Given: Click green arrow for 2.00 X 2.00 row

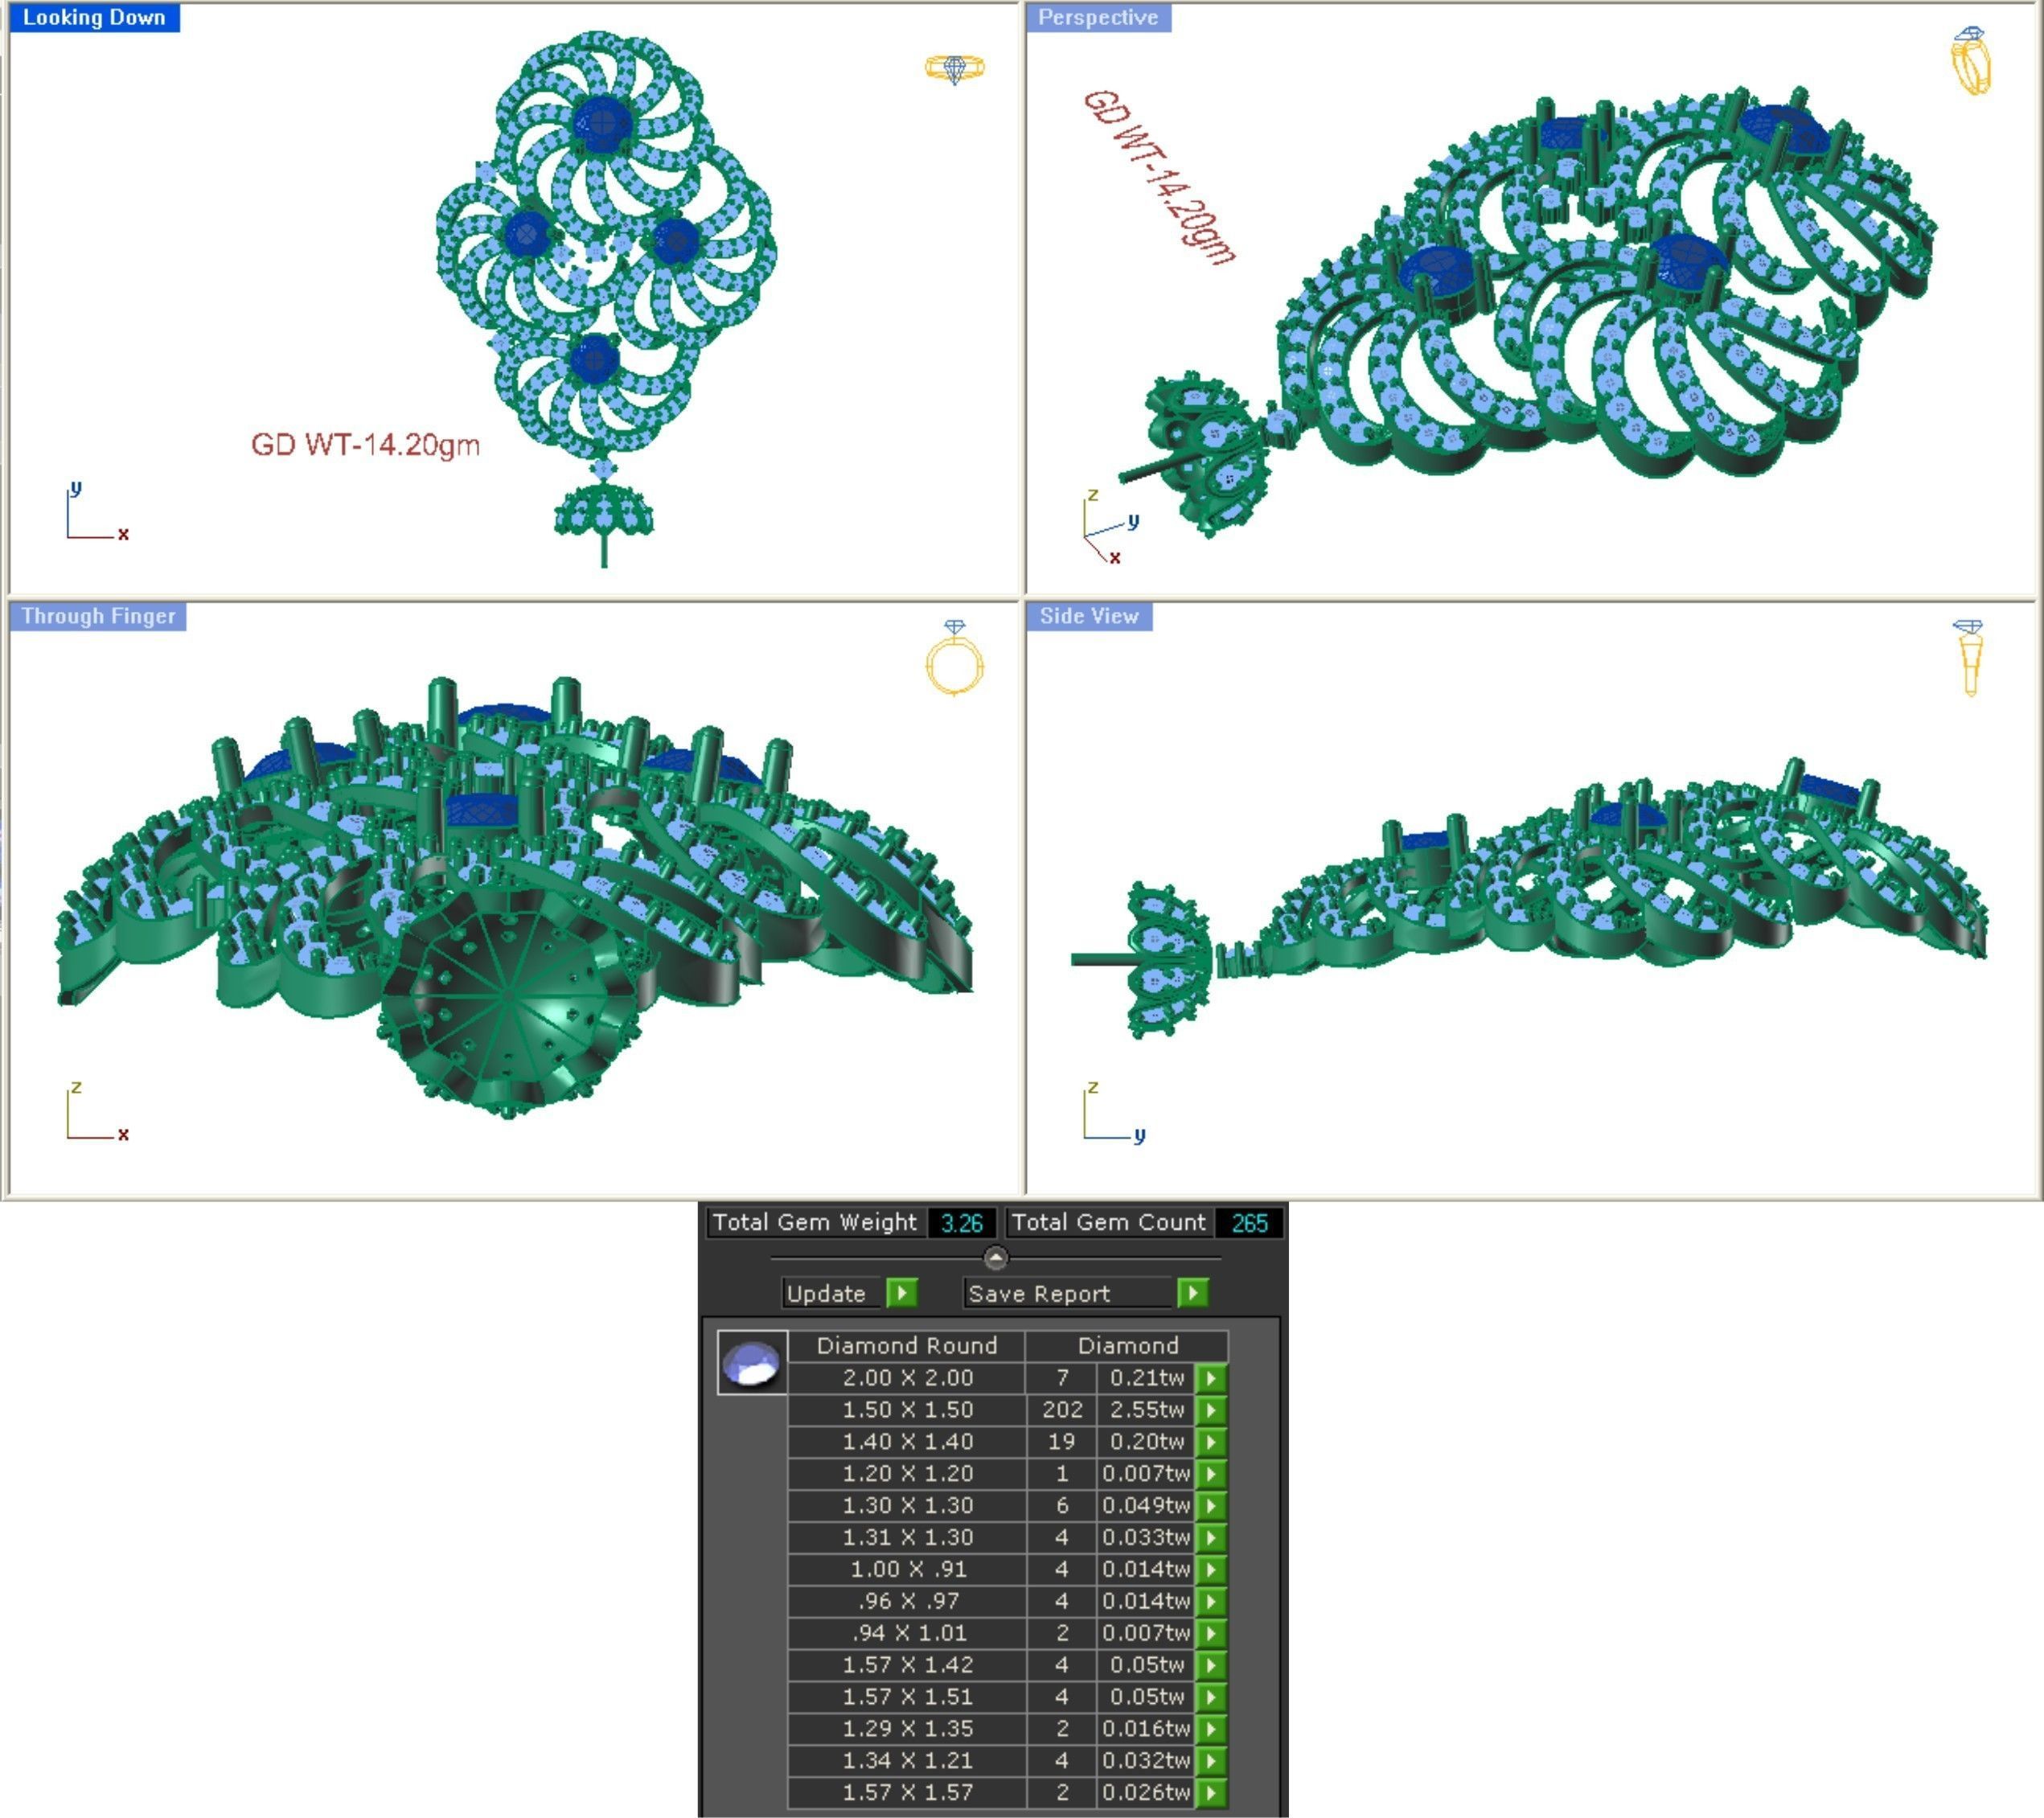Looking at the screenshot, I should tap(1210, 1378).
